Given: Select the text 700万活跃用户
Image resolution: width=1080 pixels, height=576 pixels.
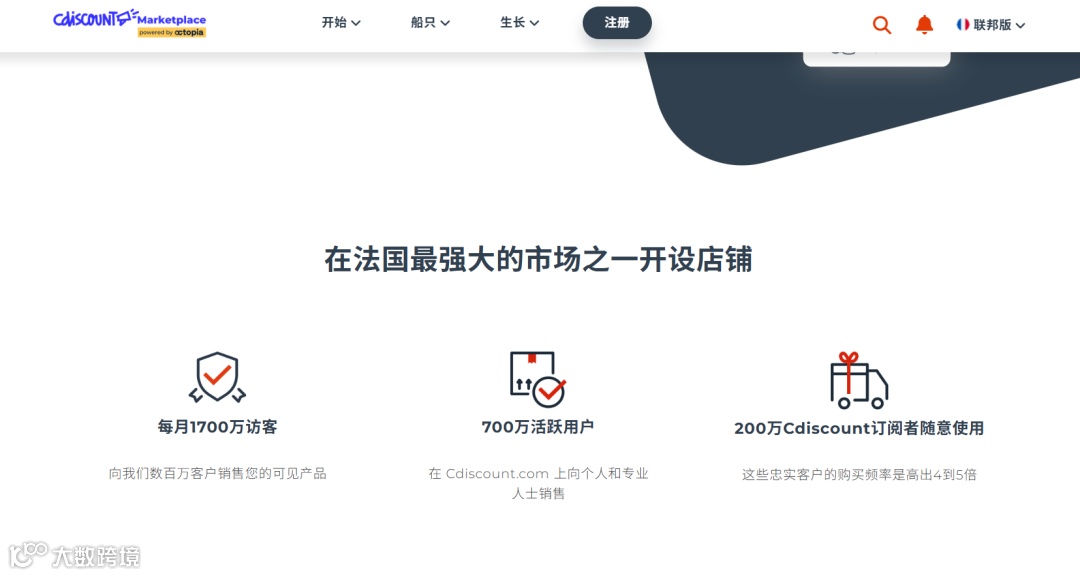Looking at the screenshot, I should coord(538,427).
